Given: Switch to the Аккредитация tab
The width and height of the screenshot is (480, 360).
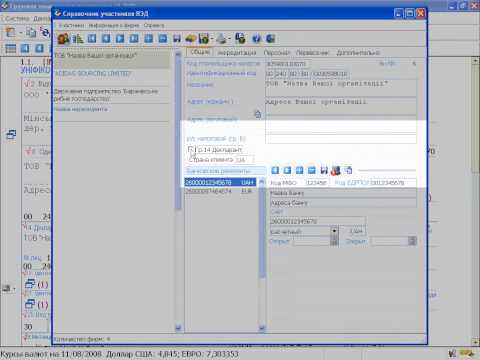Looking at the screenshot, I should [237, 53].
